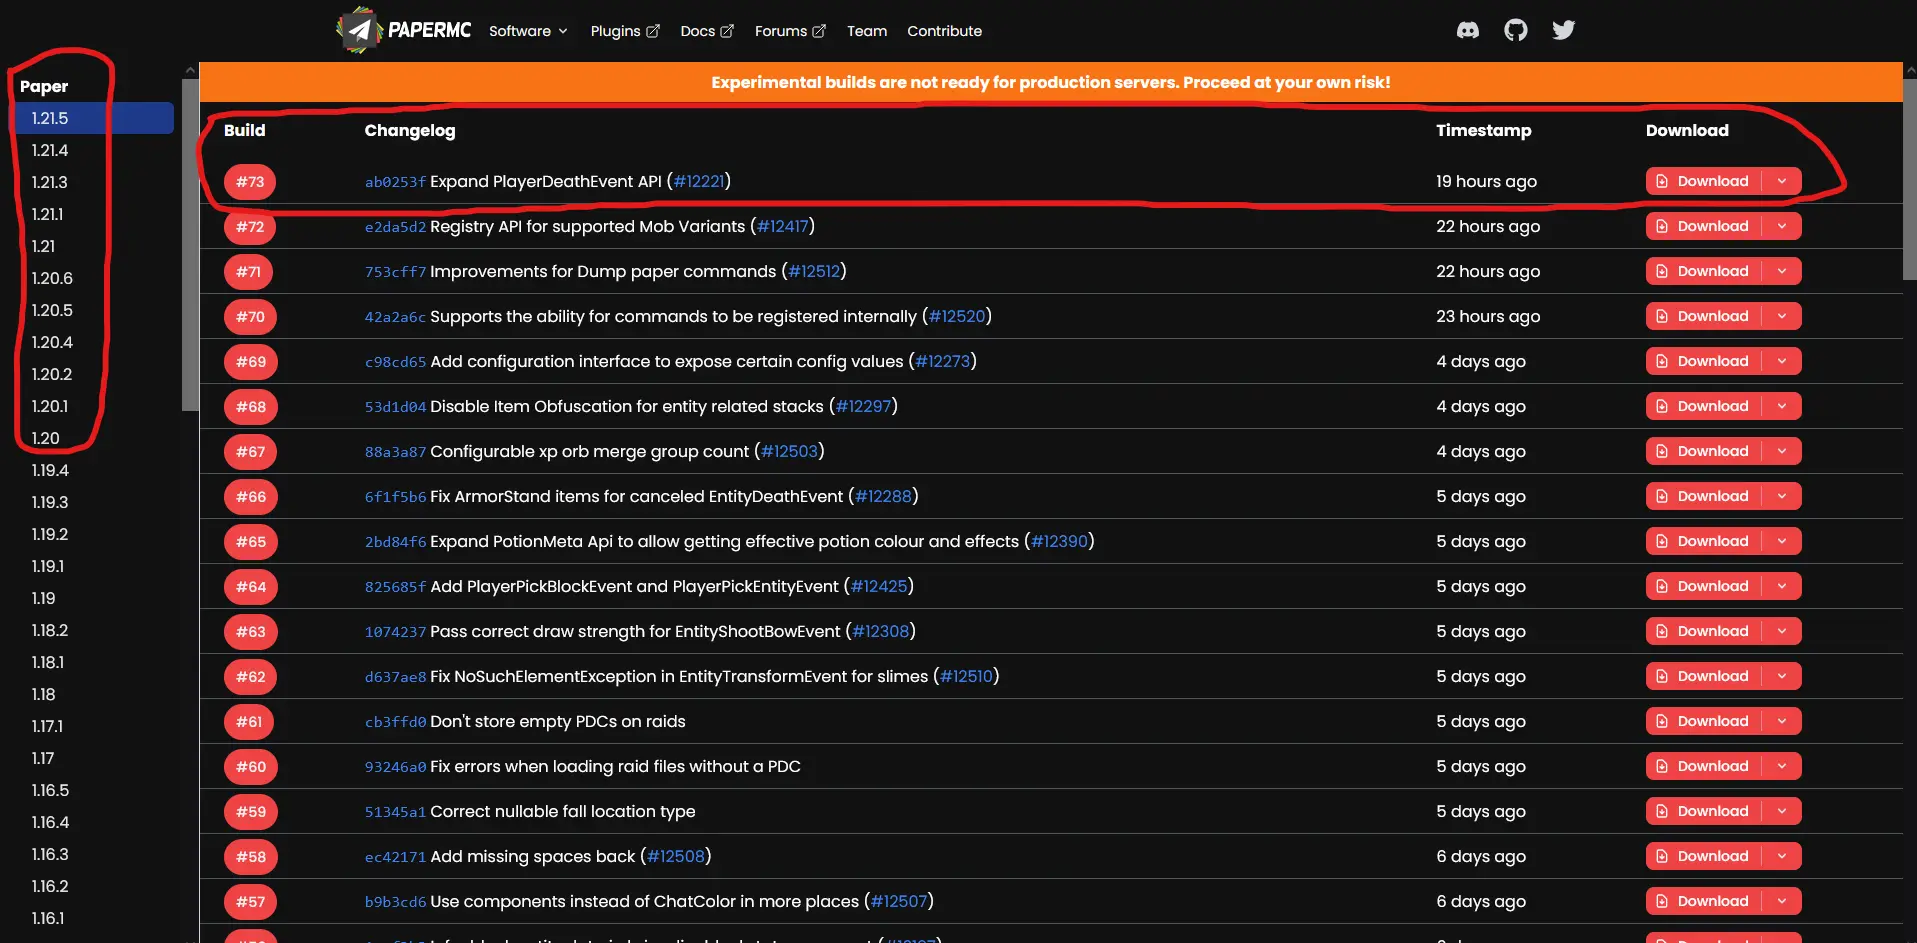Expand download options arrow for build #72

(1782, 226)
